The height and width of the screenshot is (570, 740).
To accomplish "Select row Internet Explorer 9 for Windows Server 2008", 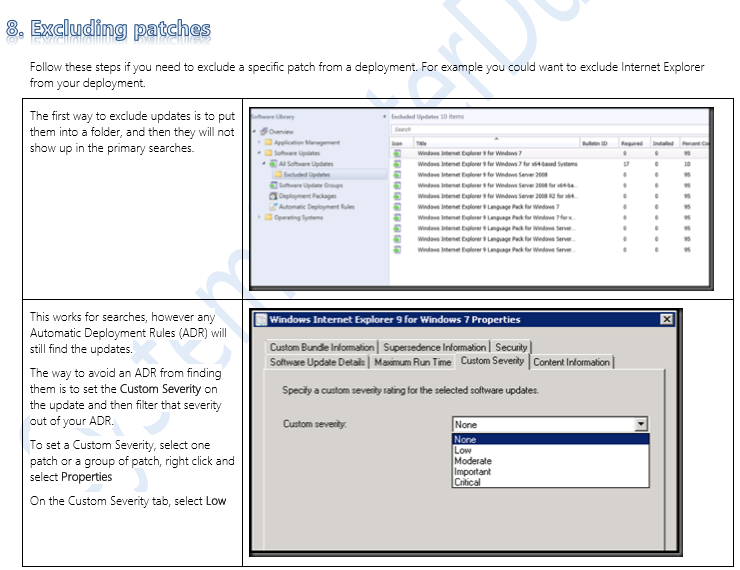I will 550,175.
